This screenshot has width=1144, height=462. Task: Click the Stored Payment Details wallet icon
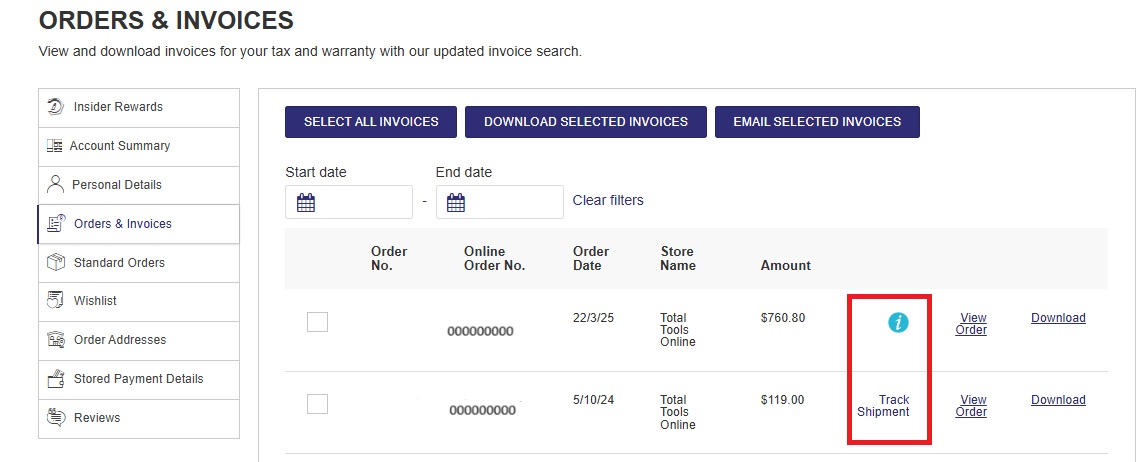click(56, 379)
